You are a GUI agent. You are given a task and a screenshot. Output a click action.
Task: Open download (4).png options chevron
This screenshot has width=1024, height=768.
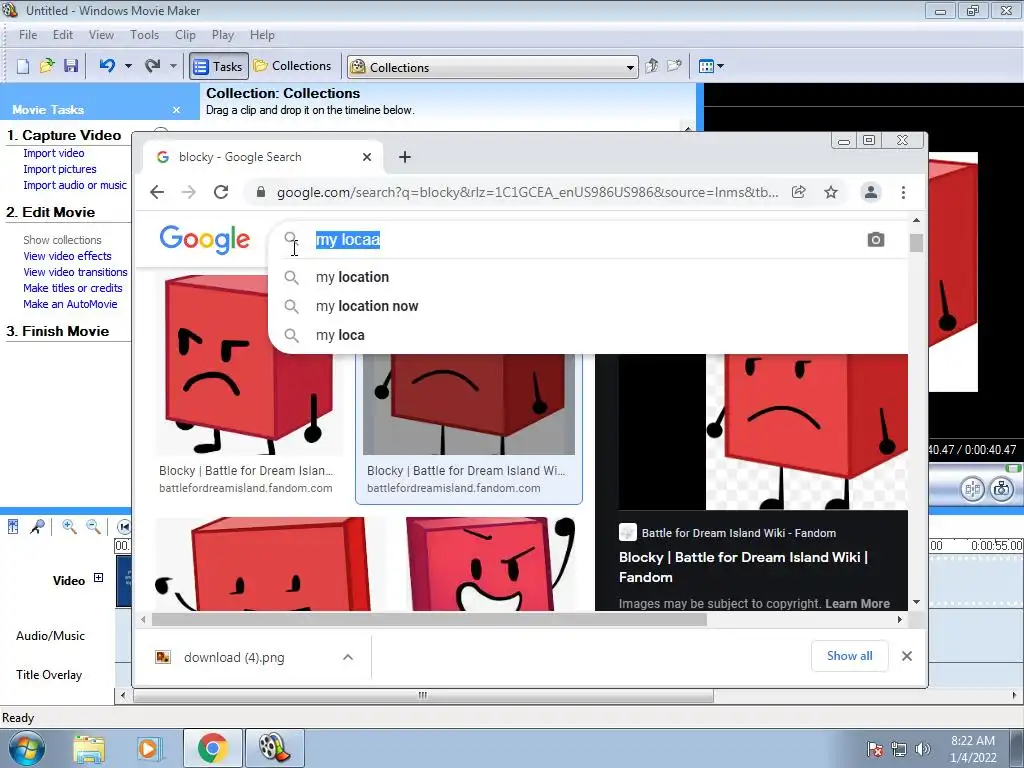pos(348,657)
